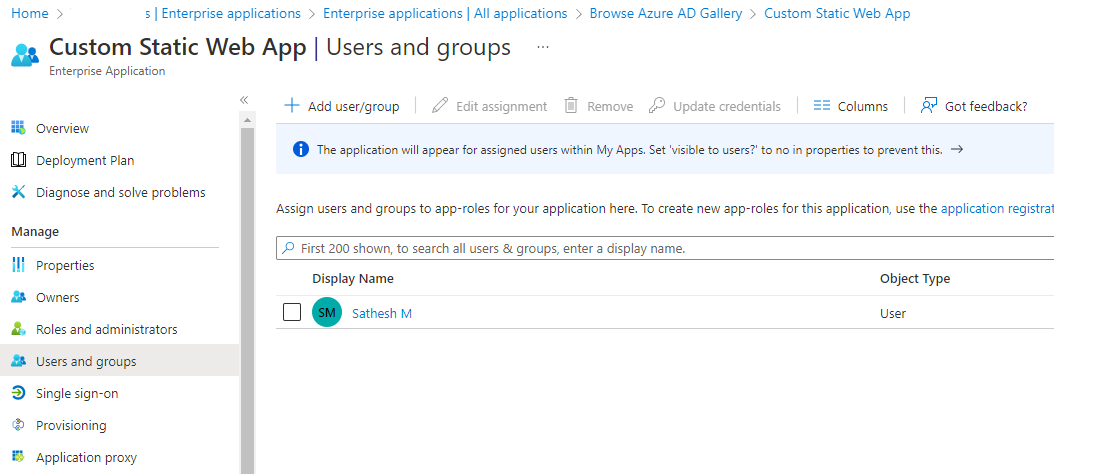The image size is (1094, 474).
Task: Click the Roles and administrators icon
Action: 18,329
